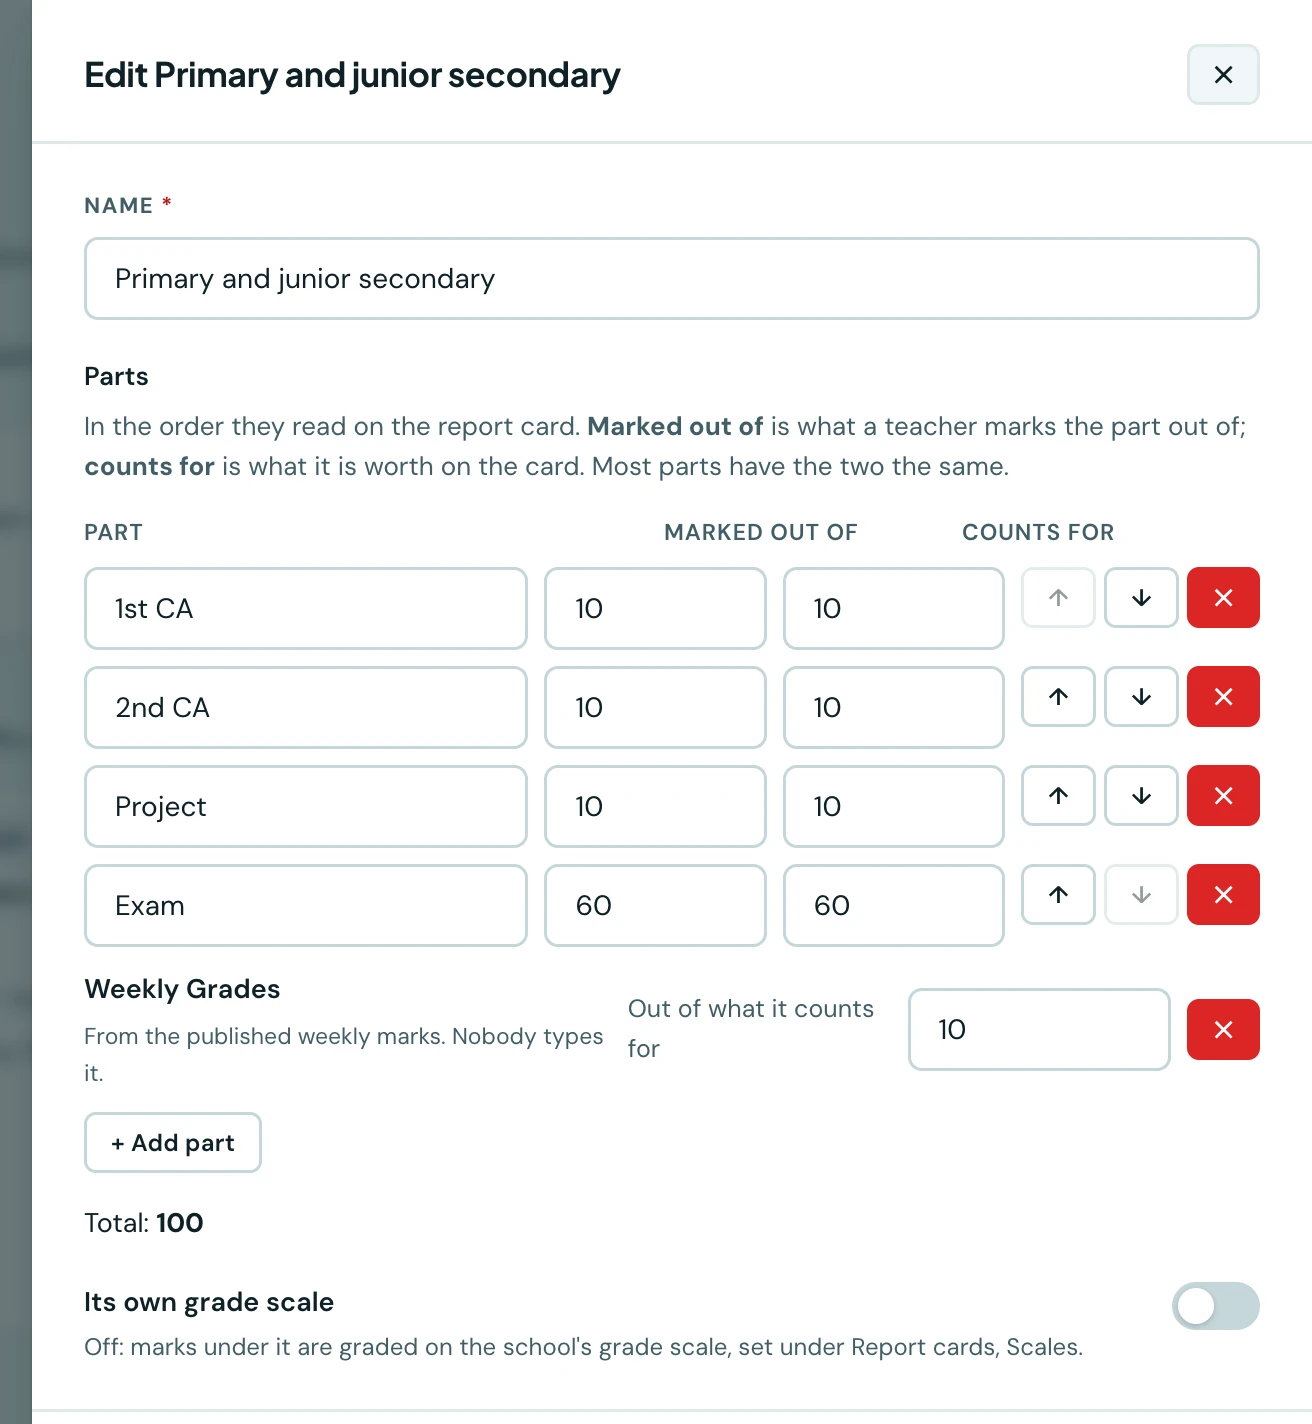This screenshot has height=1424, width=1312.
Task: Delete the 1st CA part
Action: [x=1223, y=598]
